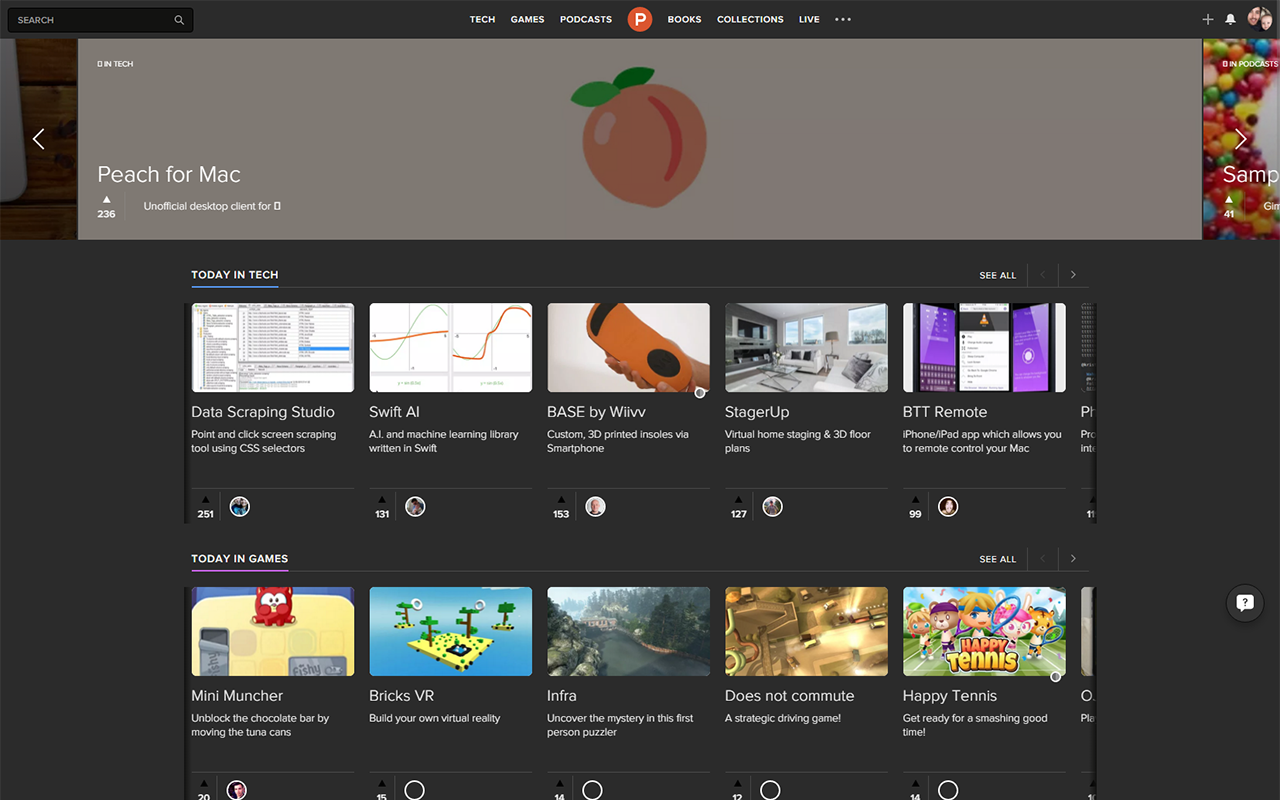The height and width of the screenshot is (800, 1280).
Task: Open BASE by Wiivv maker avatar
Action: tap(595, 506)
